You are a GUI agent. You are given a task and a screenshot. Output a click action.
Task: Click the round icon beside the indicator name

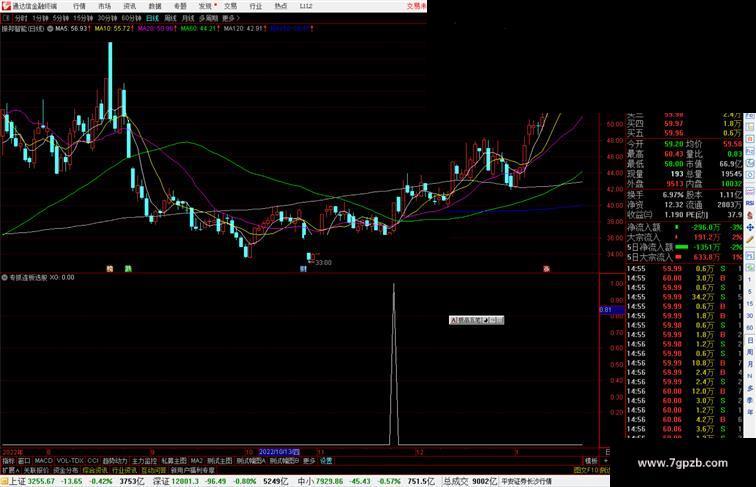pyautogui.click(x=5, y=277)
